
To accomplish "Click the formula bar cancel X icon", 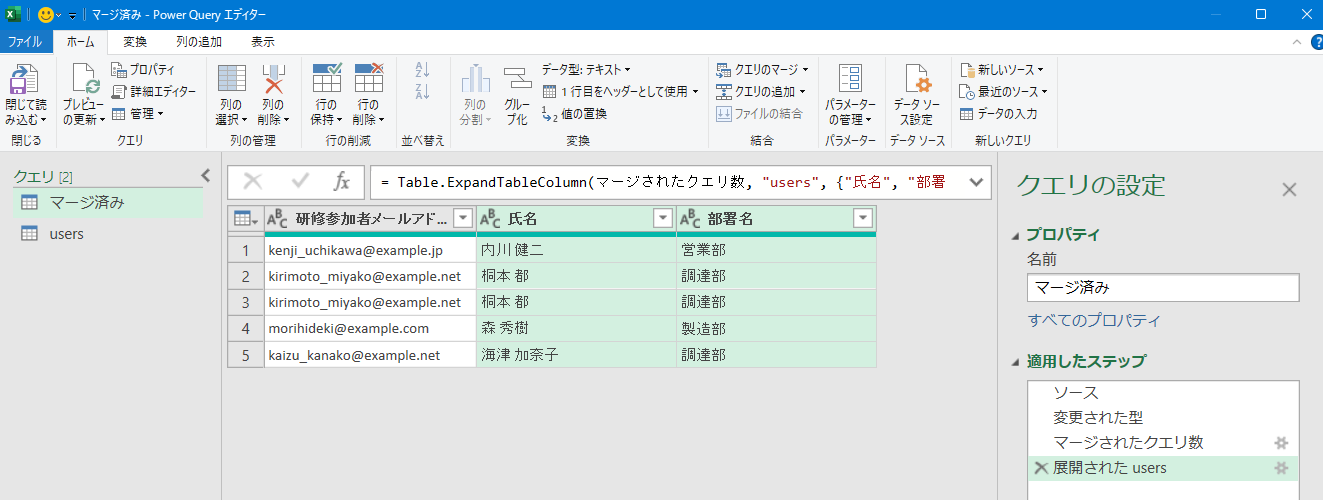I will click(254, 182).
